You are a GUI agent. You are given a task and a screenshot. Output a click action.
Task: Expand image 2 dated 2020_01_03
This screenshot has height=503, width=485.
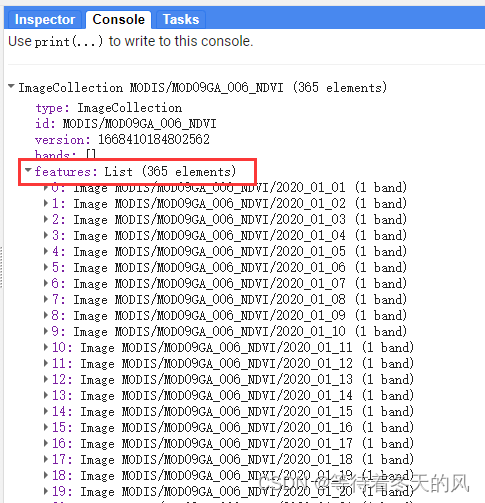(46, 219)
